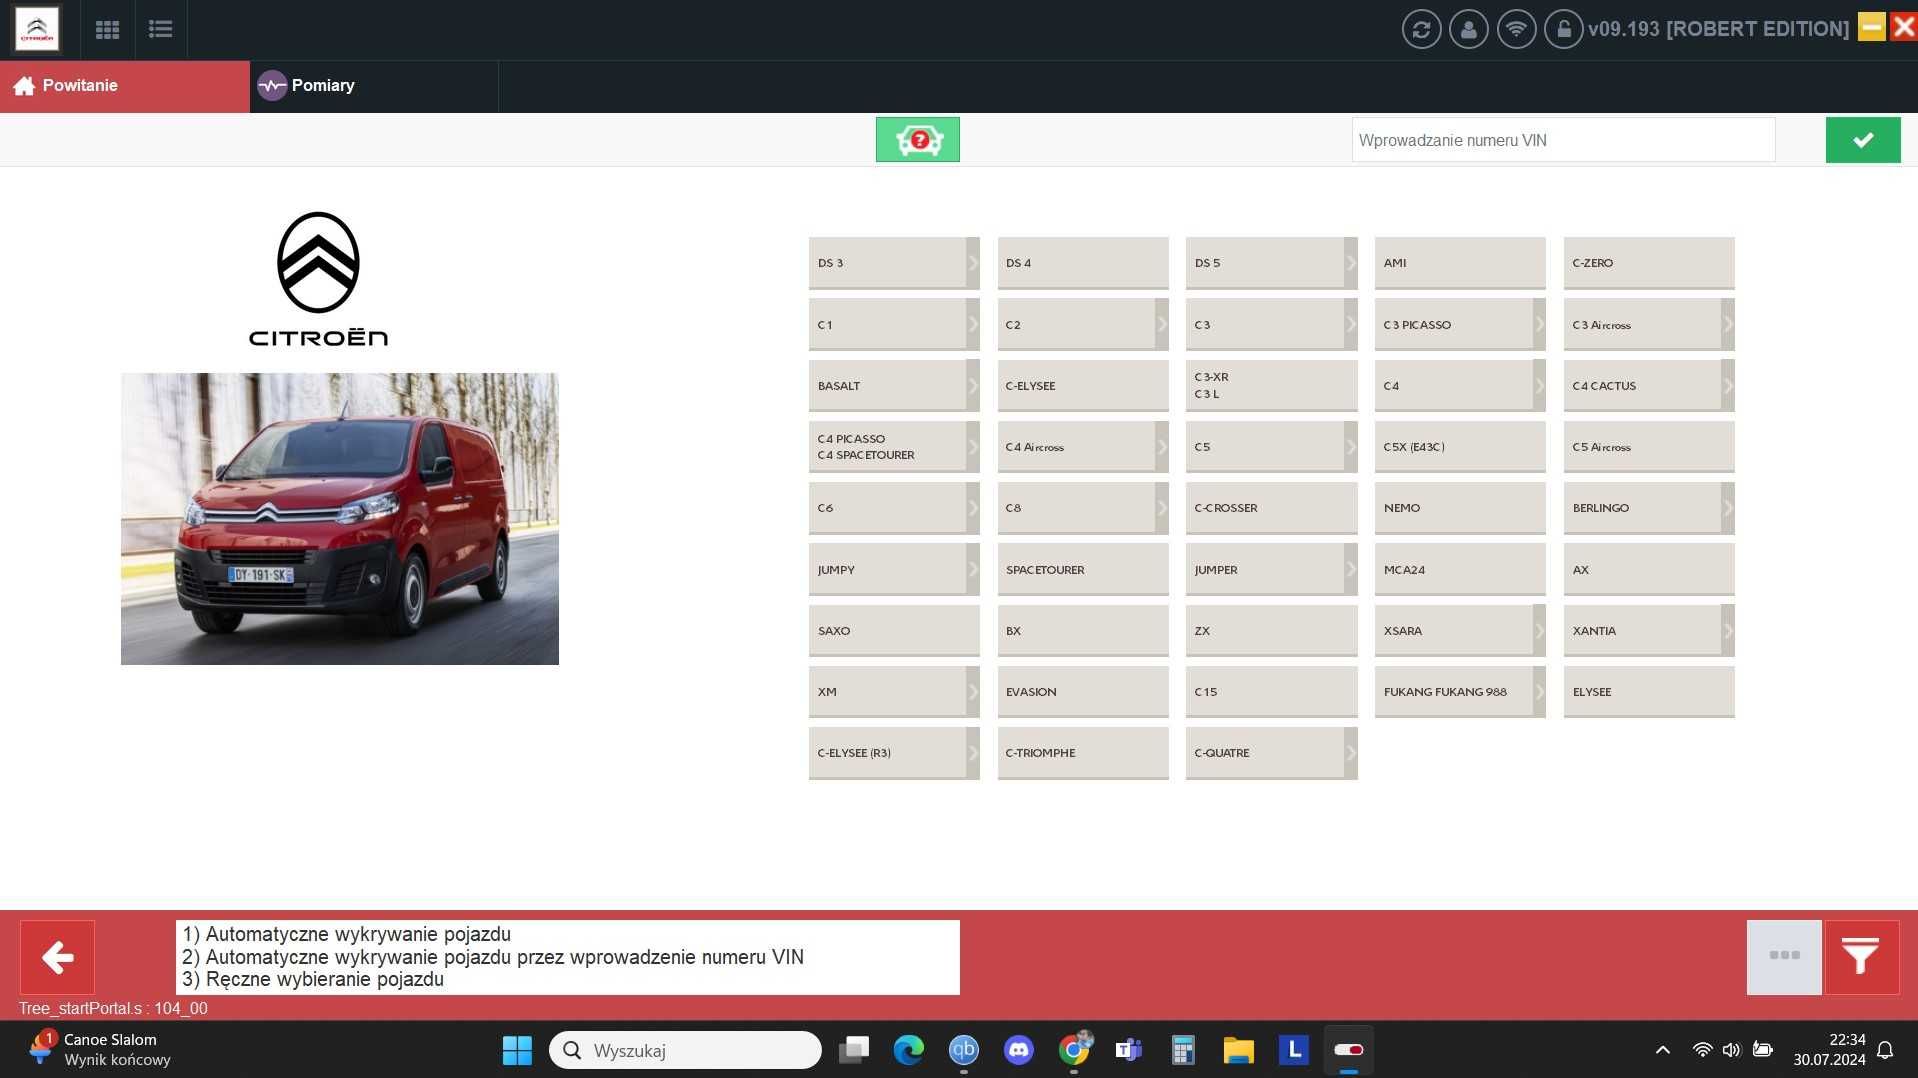Select the SAXO model button
This screenshot has height=1078, width=1918.
(894, 630)
